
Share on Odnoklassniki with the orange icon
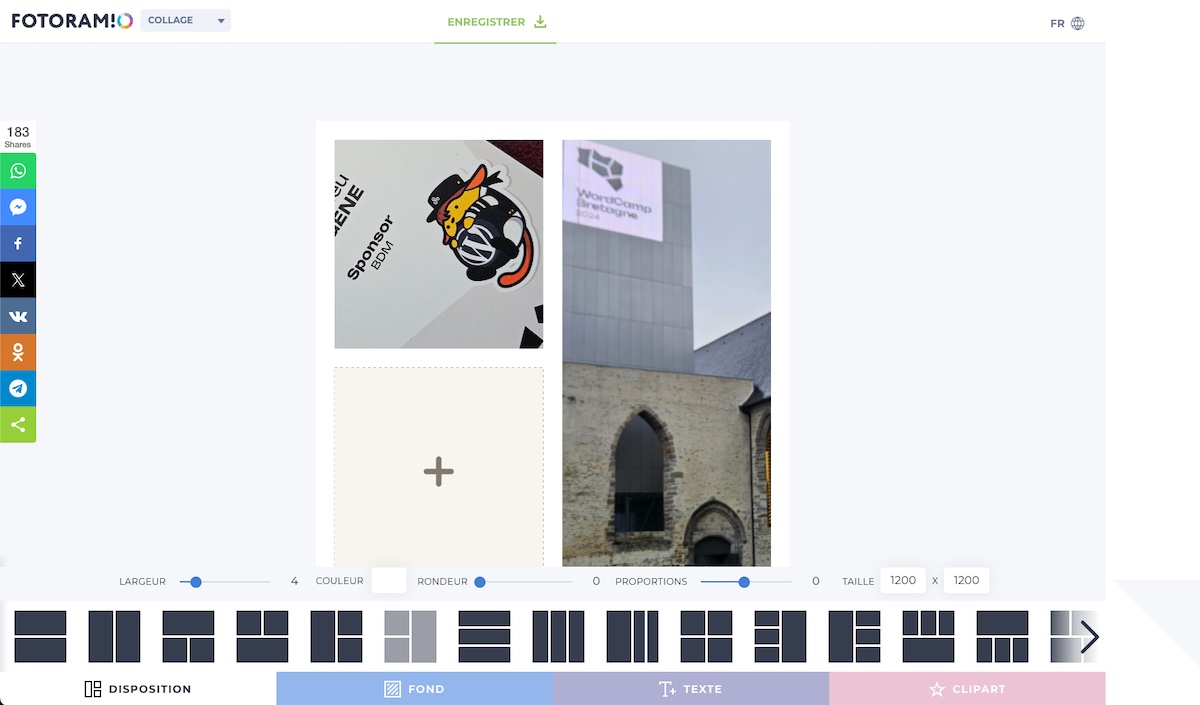(18, 352)
